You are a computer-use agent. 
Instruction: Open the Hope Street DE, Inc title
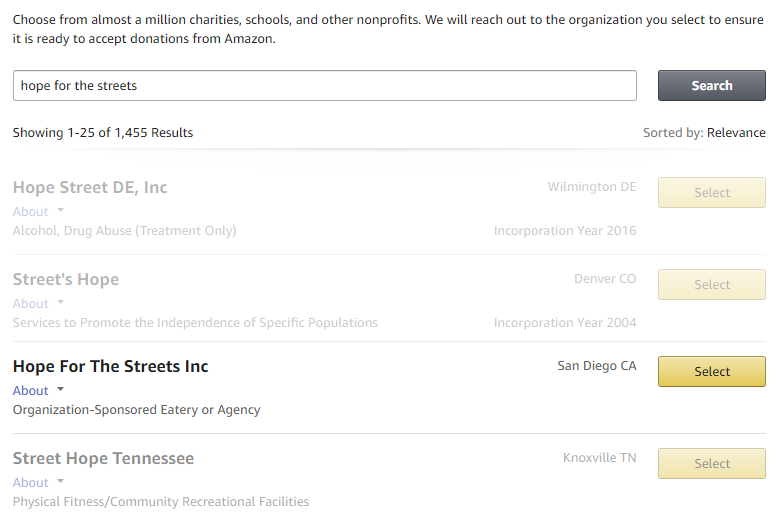(x=90, y=187)
